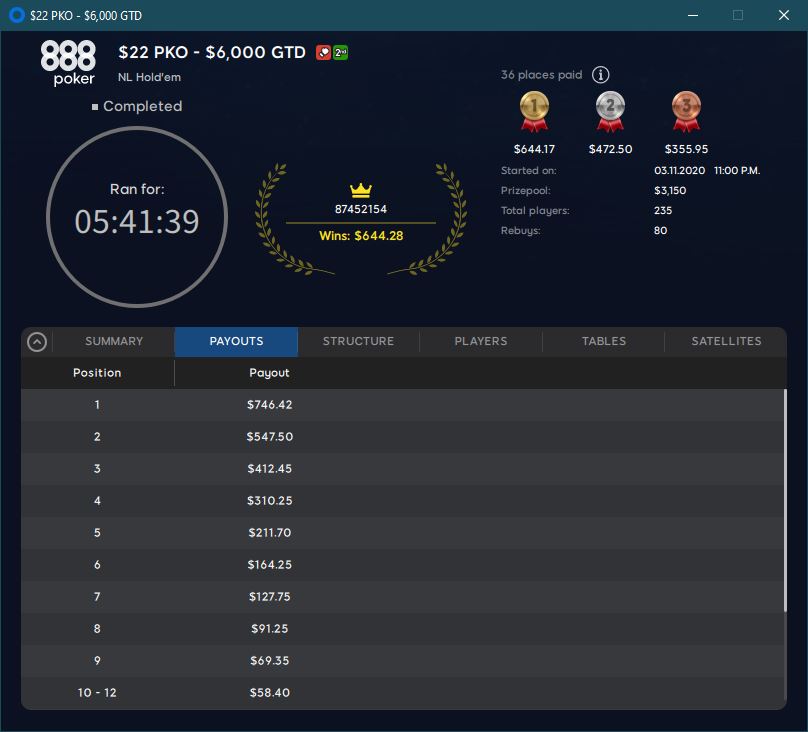Screen dimensions: 808x732
Task: Switch to the Summary tab
Action: [114, 341]
